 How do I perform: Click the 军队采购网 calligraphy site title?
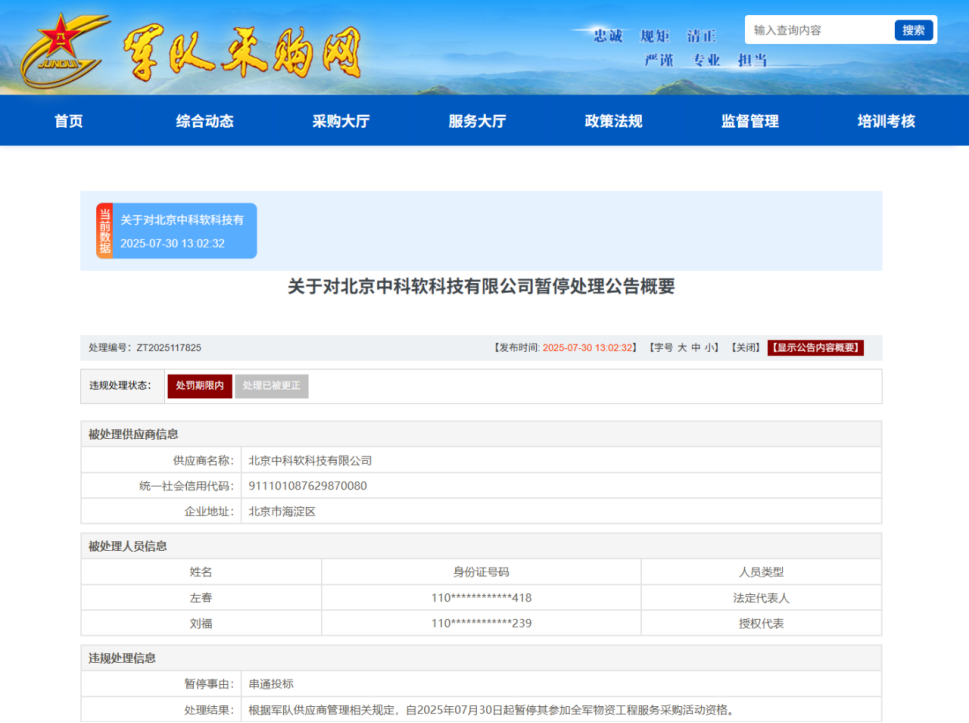pyautogui.click(x=242, y=53)
